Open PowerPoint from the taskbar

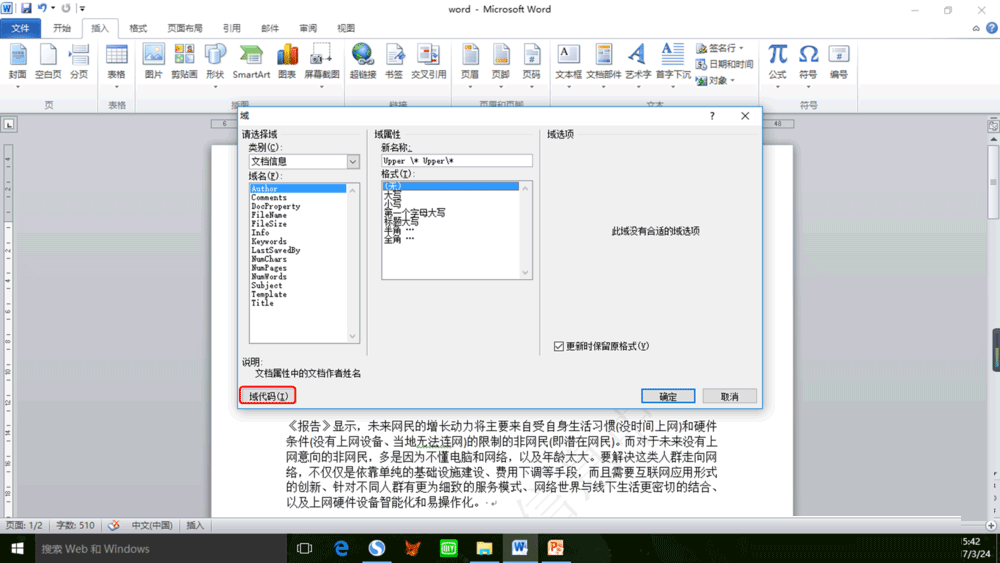(555, 548)
